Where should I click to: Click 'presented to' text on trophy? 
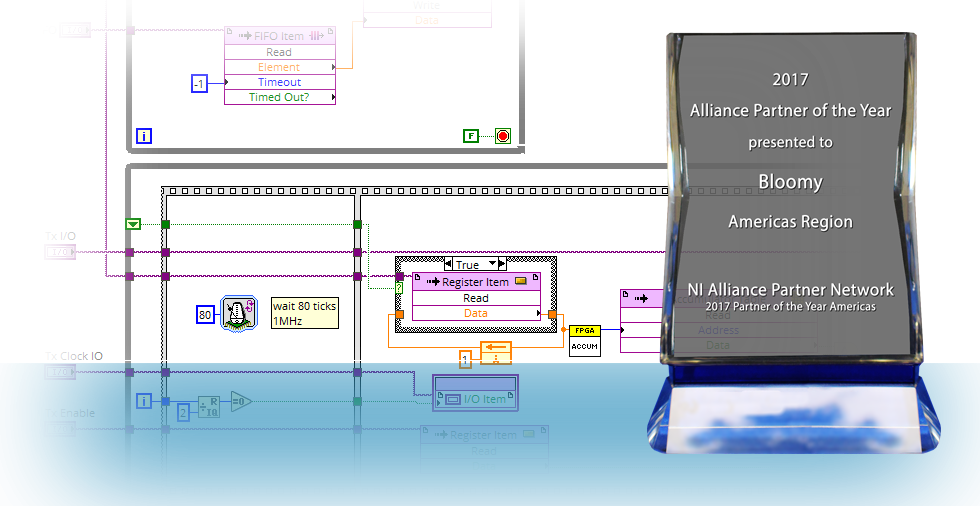(791, 142)
